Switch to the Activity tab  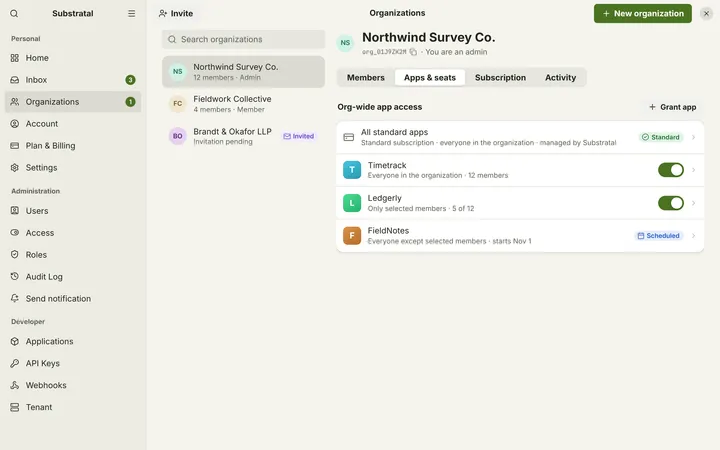click(560, 78)
